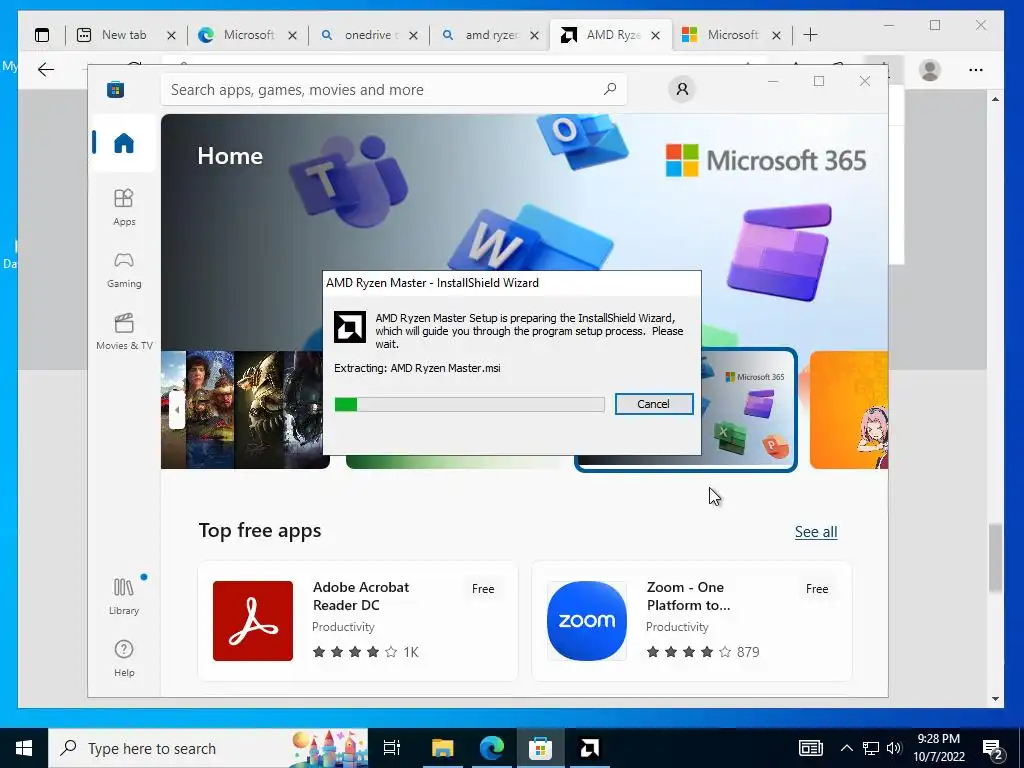Switch to the AMD Ryzen page tab
Screen dimensions: 1024x768
coord(610,35)
